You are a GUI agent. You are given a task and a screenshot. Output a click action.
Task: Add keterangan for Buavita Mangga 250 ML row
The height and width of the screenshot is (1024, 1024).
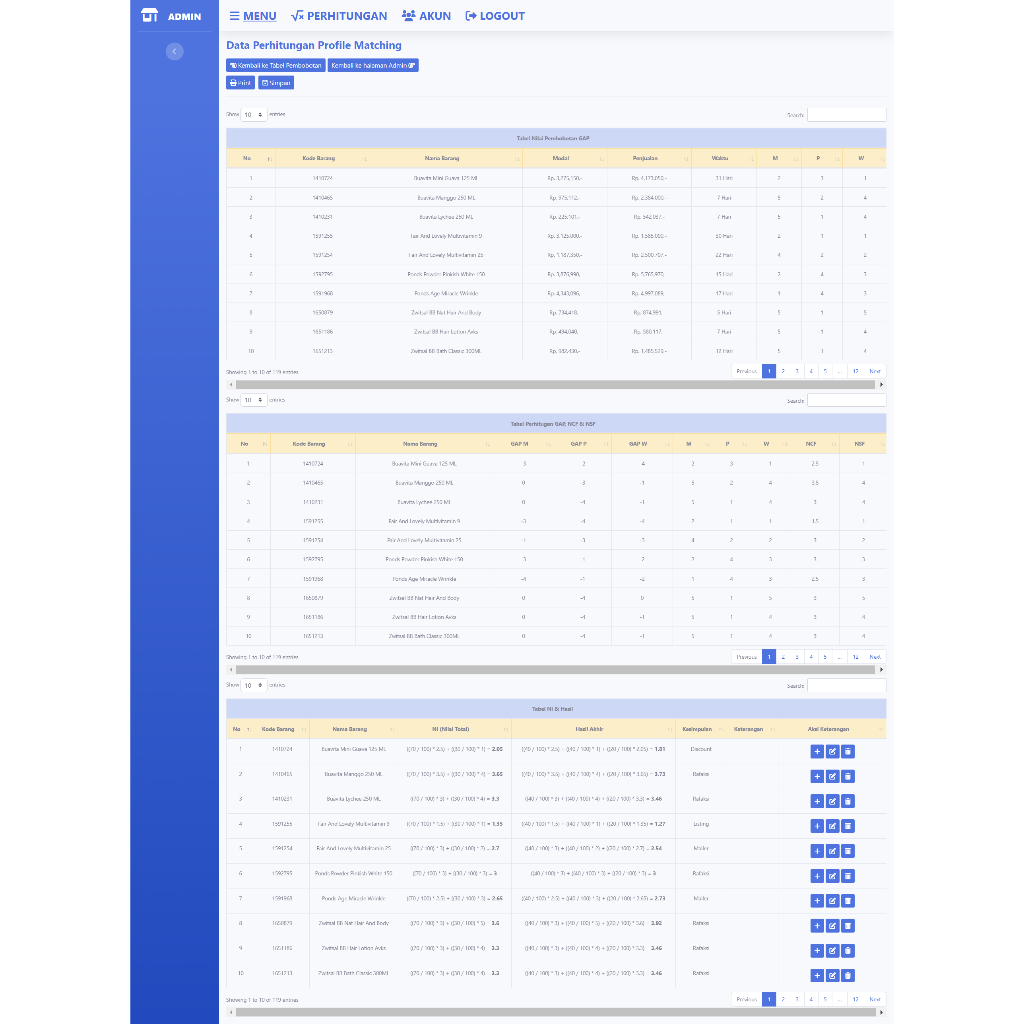tap(817, 776)
